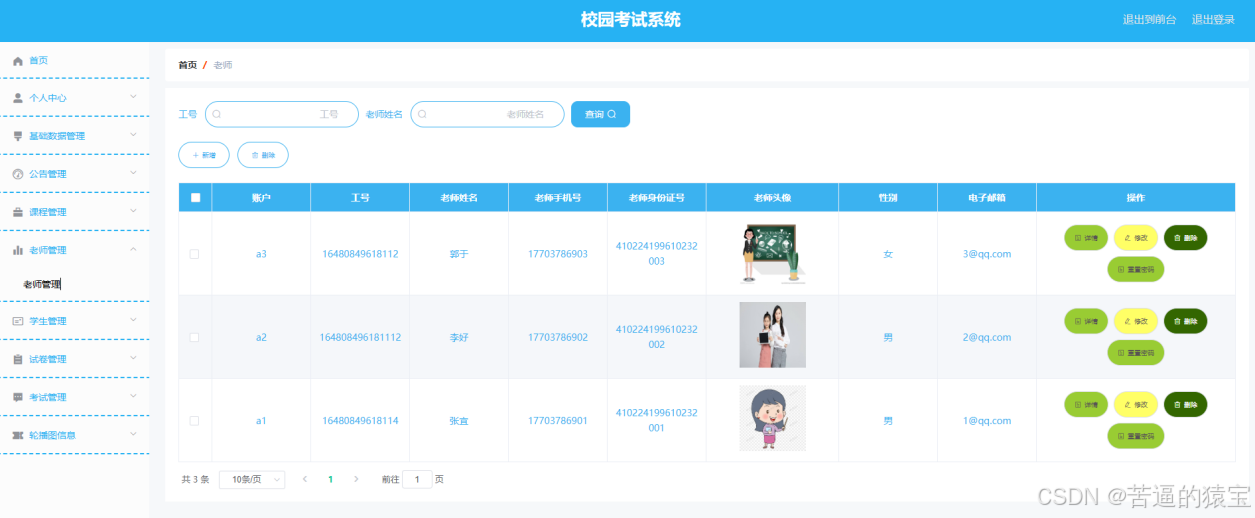1255x518 pixels.
Task: Go to previous page arrow
Action: coord(305,479)
